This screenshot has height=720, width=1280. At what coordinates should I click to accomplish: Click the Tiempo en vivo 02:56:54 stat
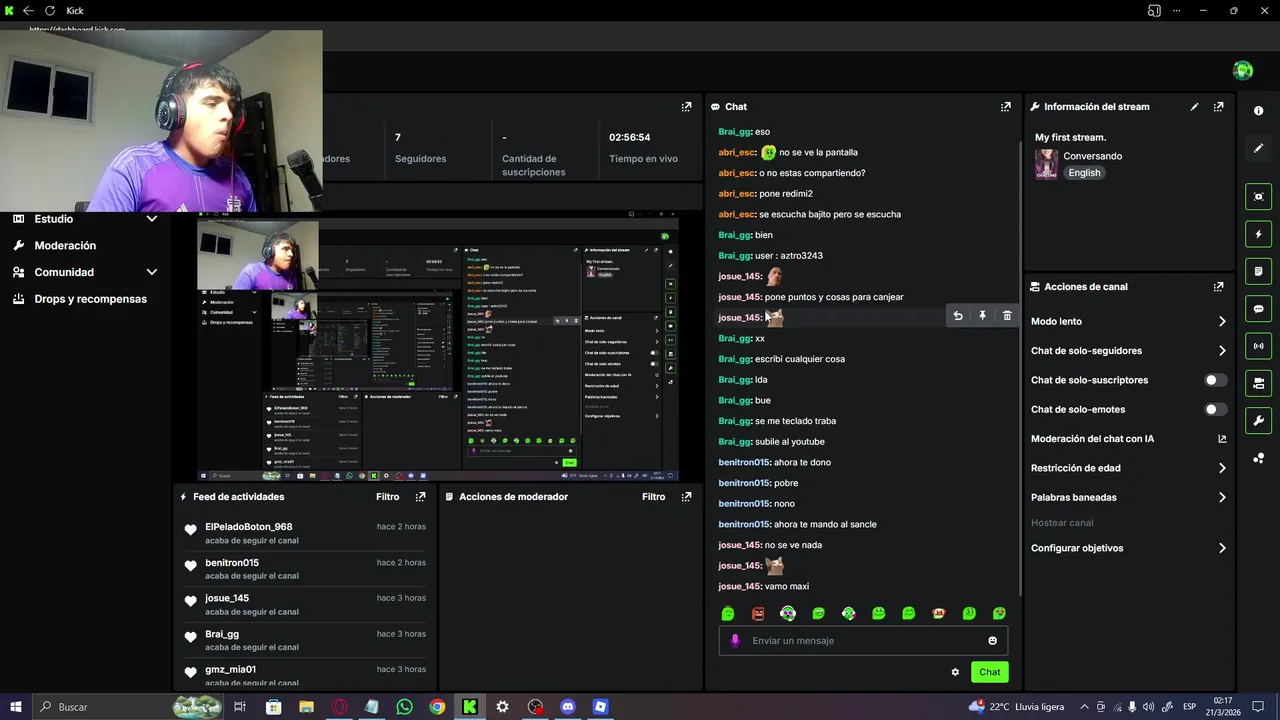click(x=643, y=147)
